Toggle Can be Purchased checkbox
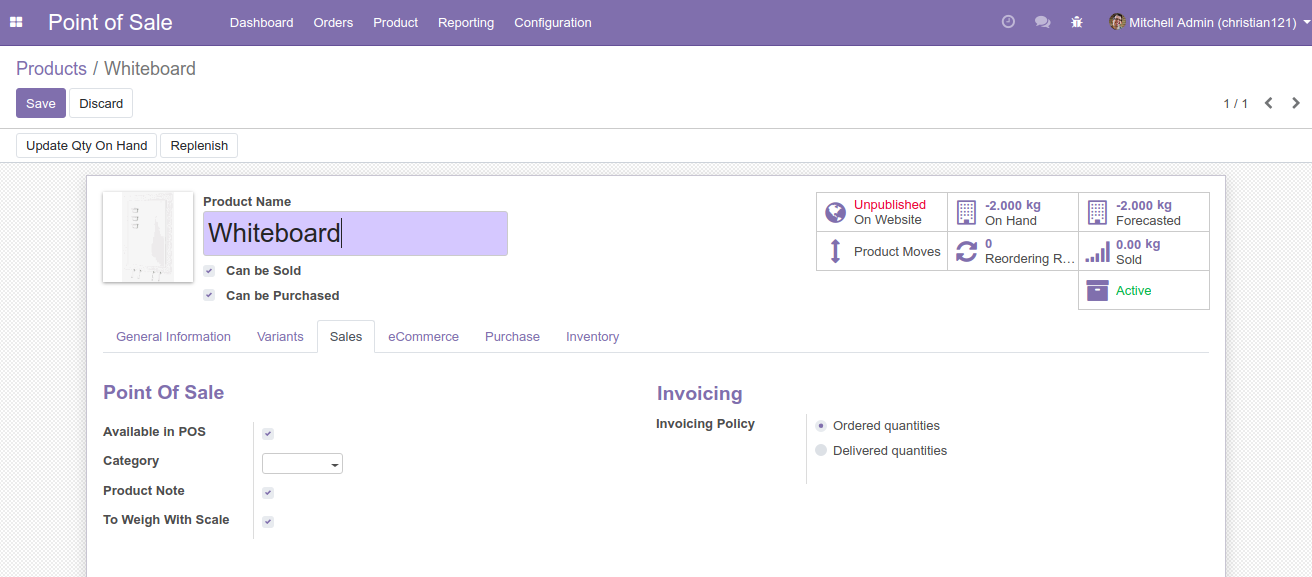 tap(209, 296)
